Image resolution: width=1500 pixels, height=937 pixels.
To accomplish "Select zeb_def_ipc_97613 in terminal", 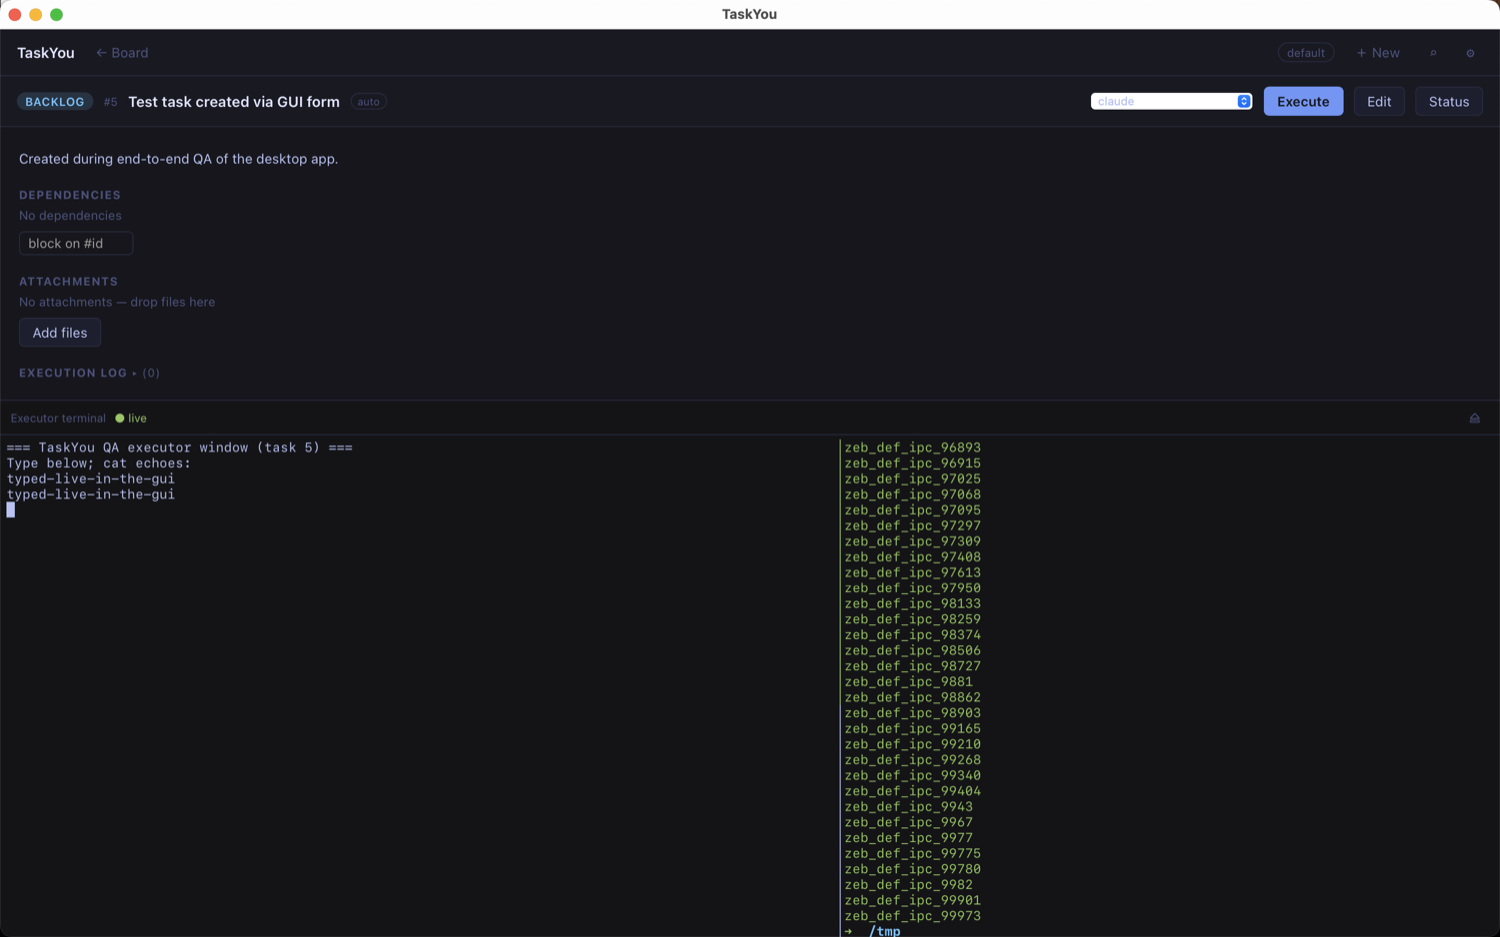I will pos(912,573).
